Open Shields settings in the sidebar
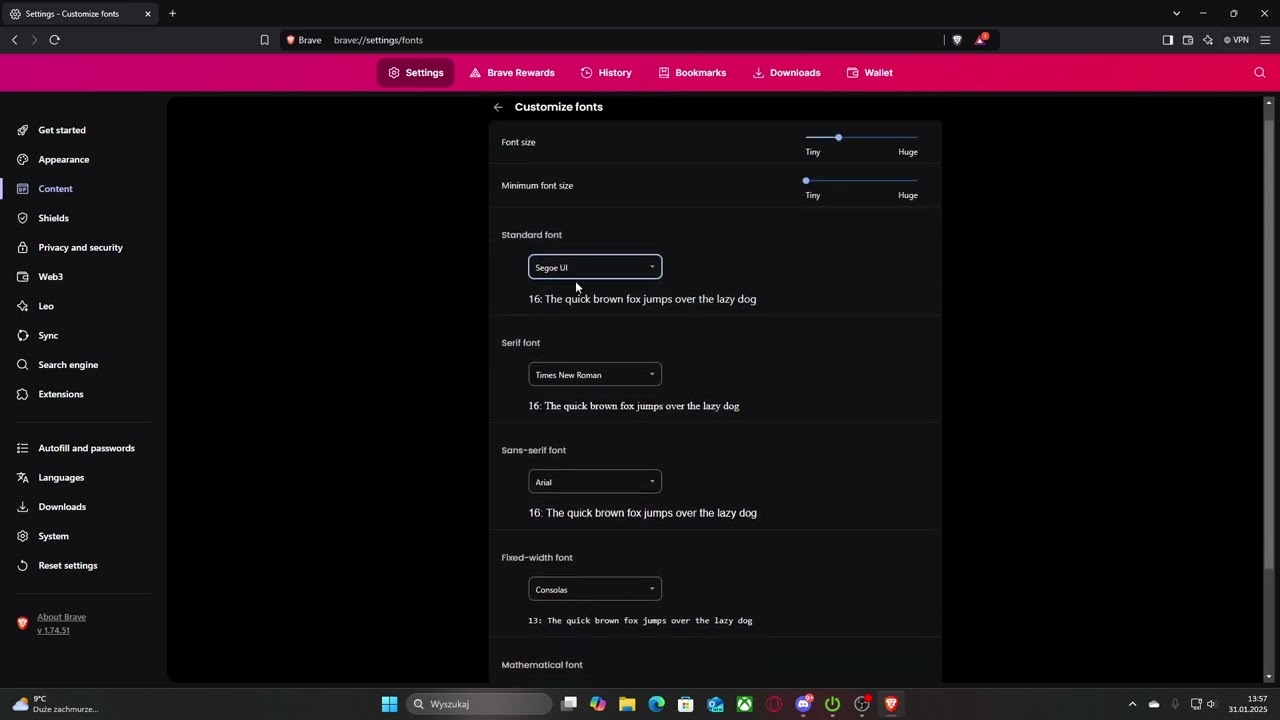 pyautogui.click(x=54, y=218)
